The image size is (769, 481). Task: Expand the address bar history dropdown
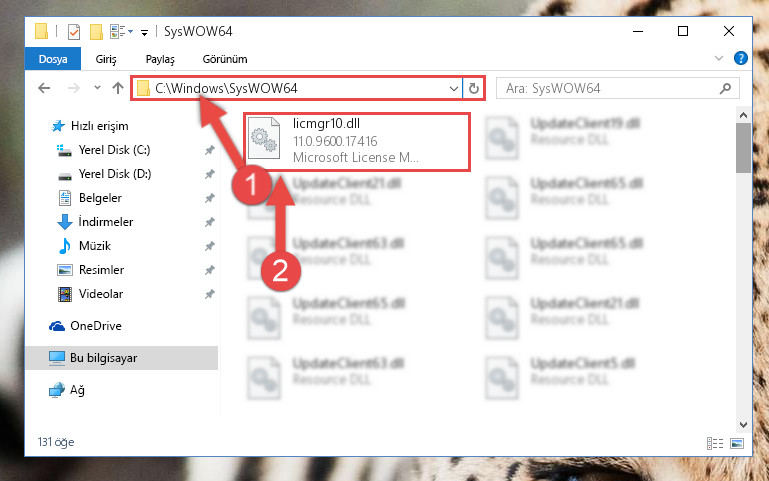454,89
